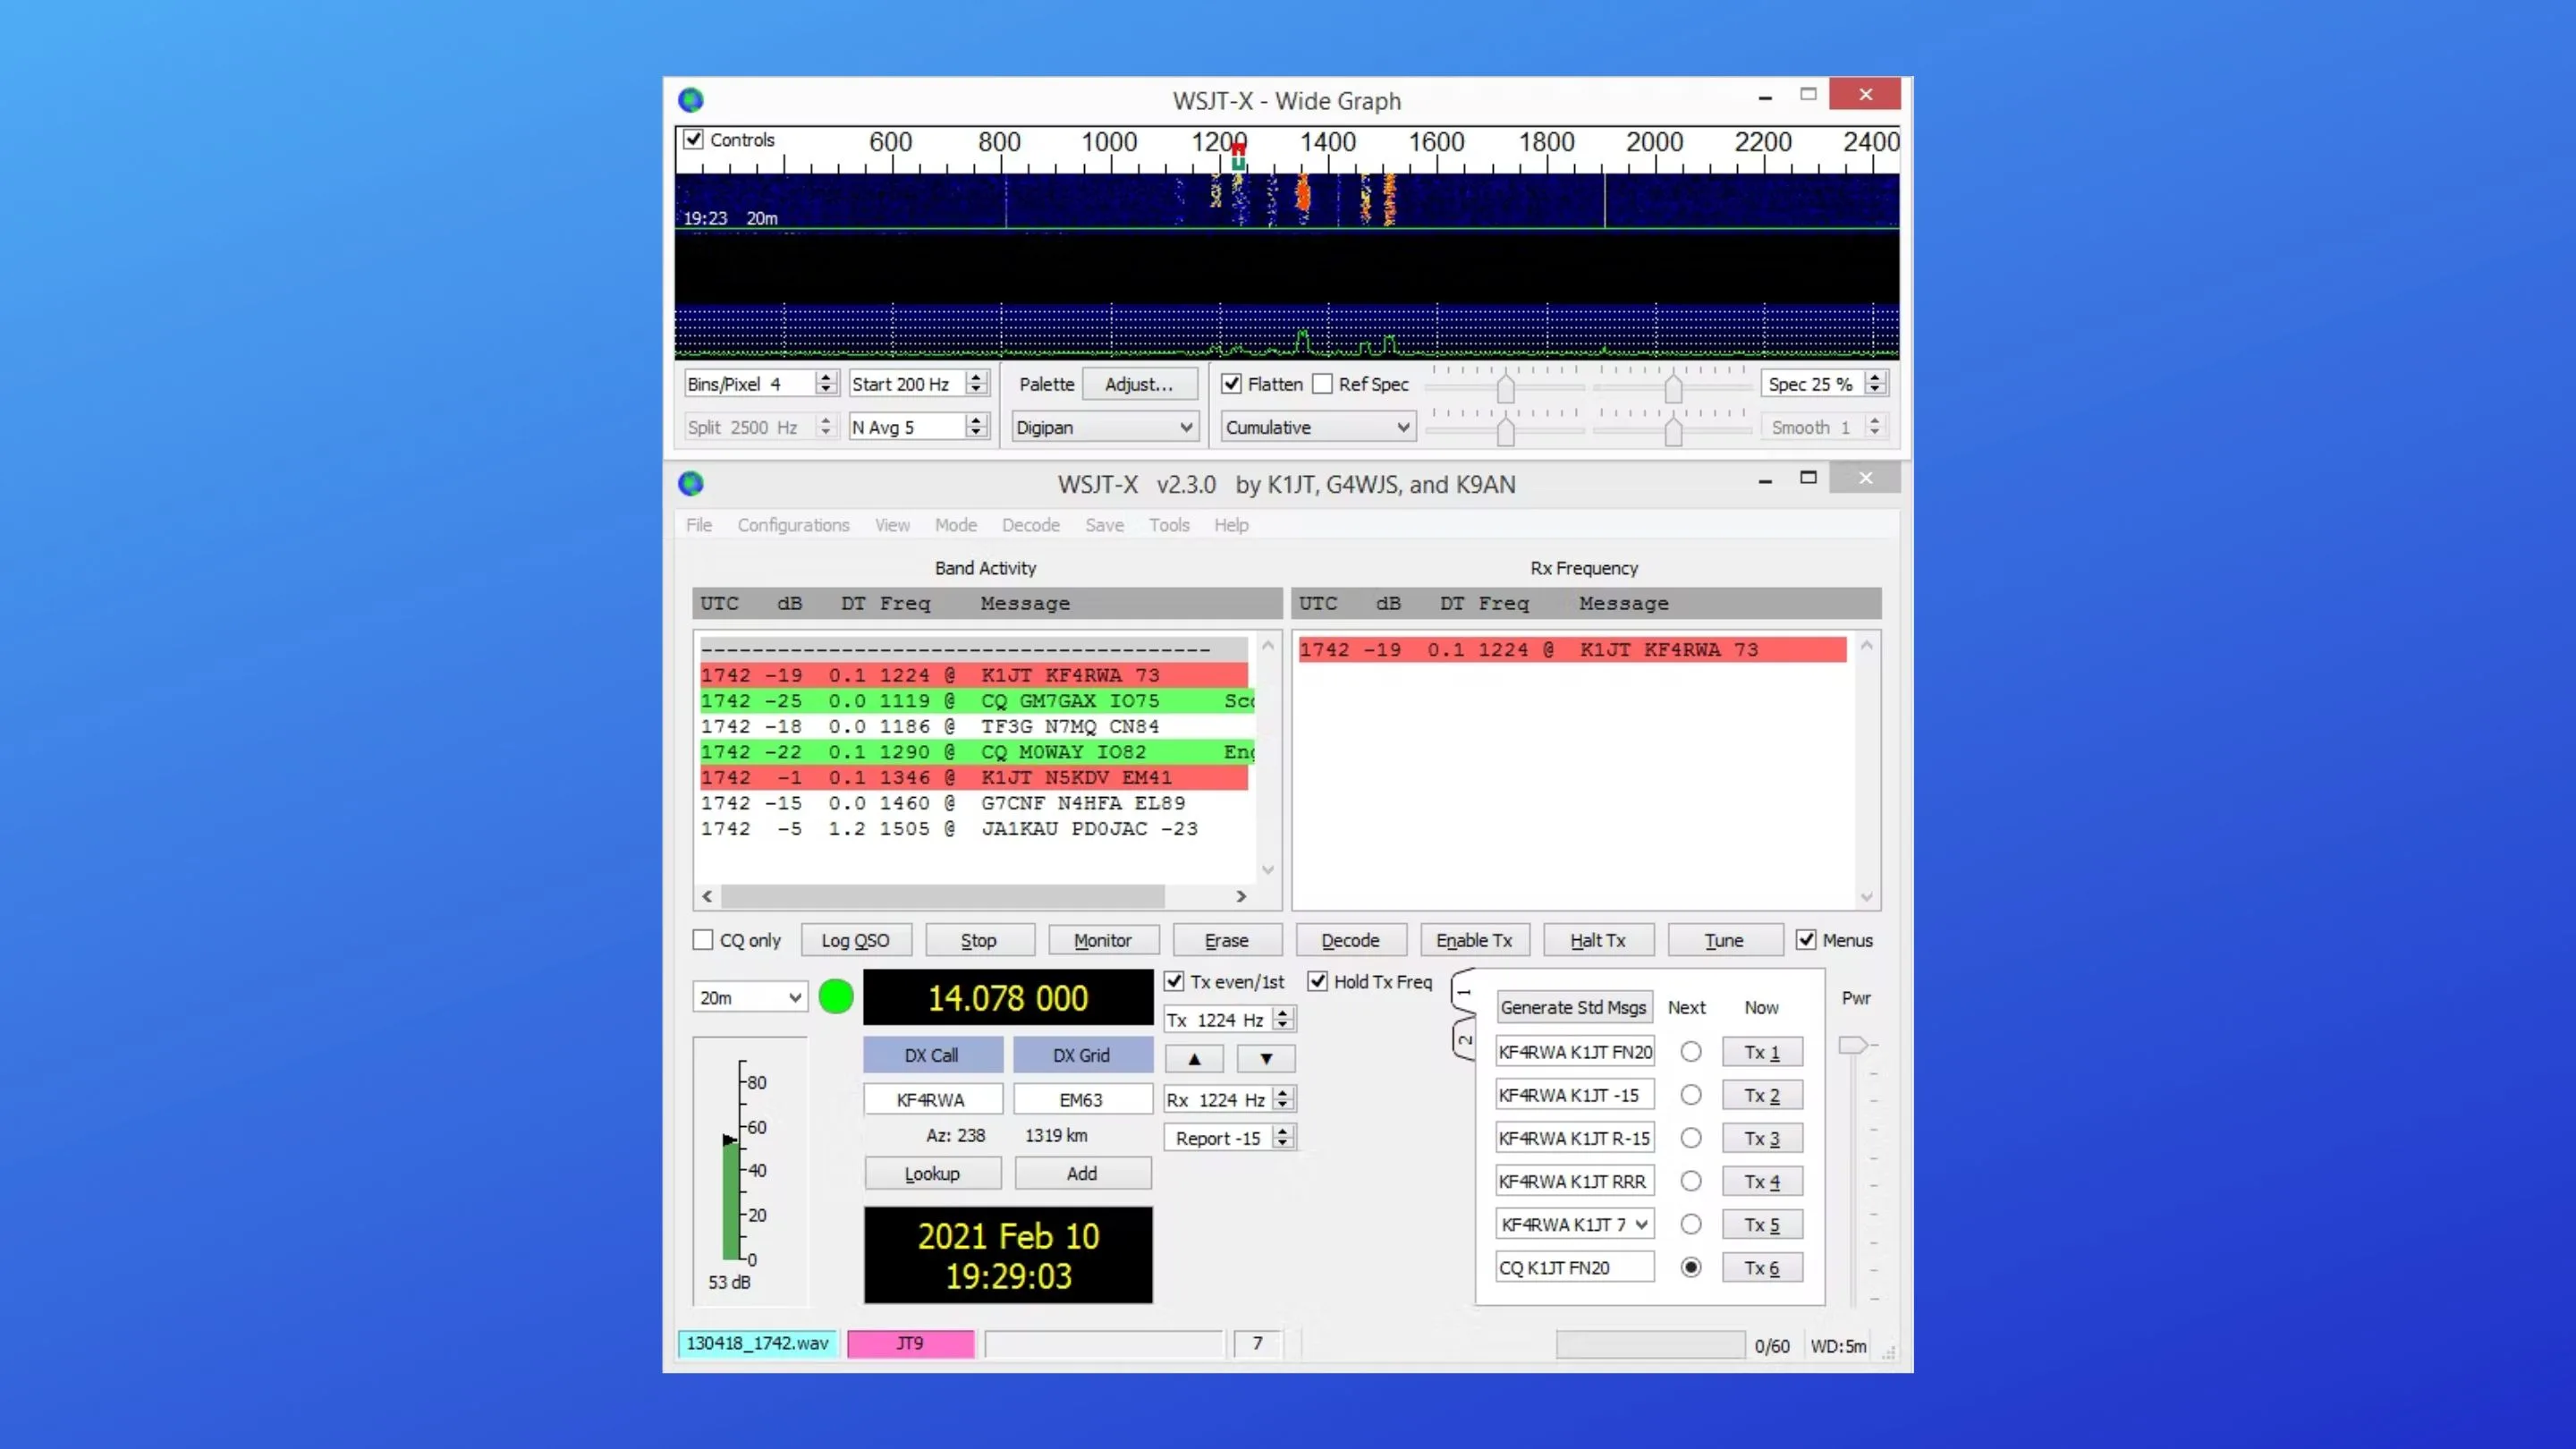The image size is (2576, 1449).
Task: Click the green status indicator circle
Action: [836, 997]
